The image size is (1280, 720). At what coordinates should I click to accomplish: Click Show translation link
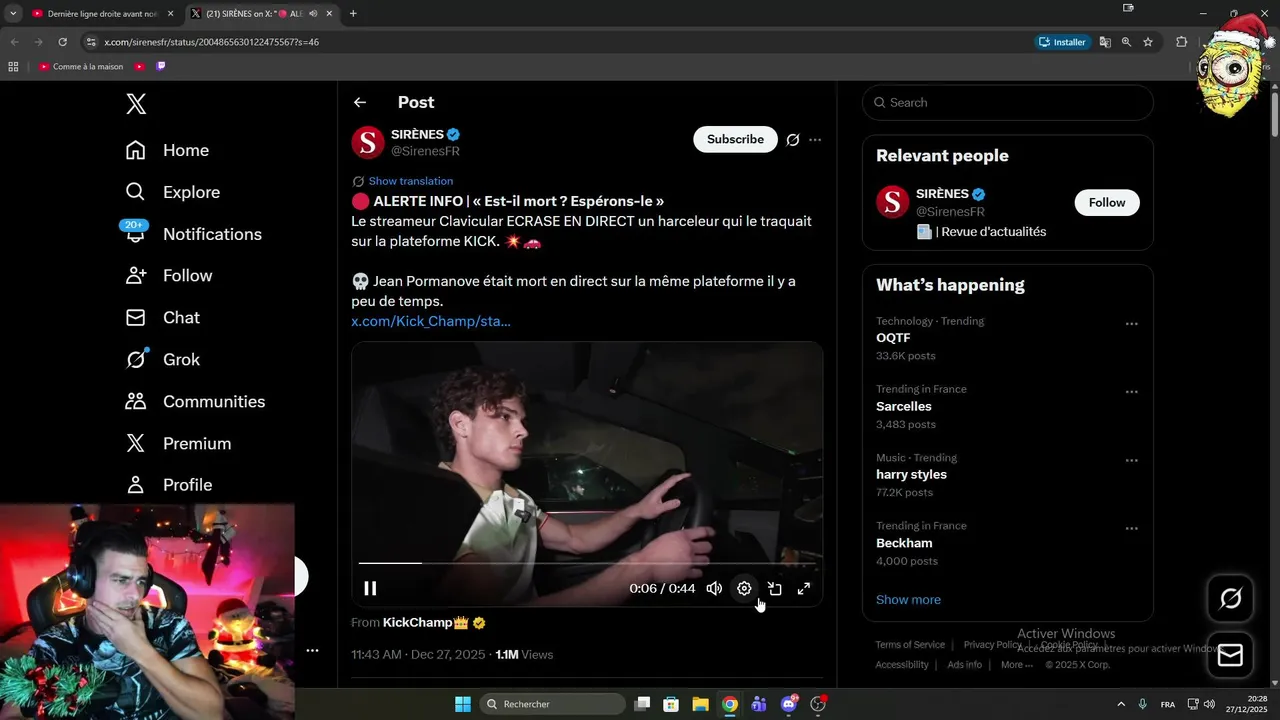[411, 181]
